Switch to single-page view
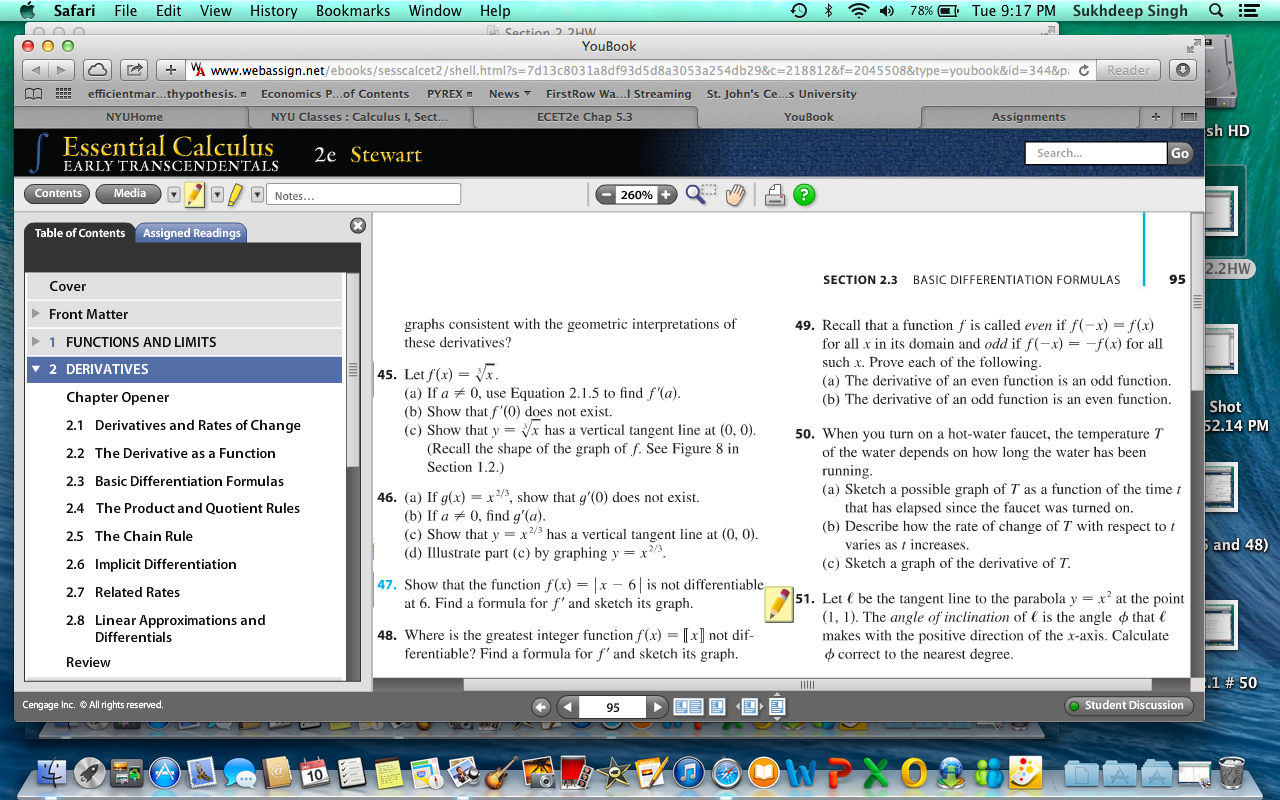Screen dimensions: 1280x800 (717, 707)
